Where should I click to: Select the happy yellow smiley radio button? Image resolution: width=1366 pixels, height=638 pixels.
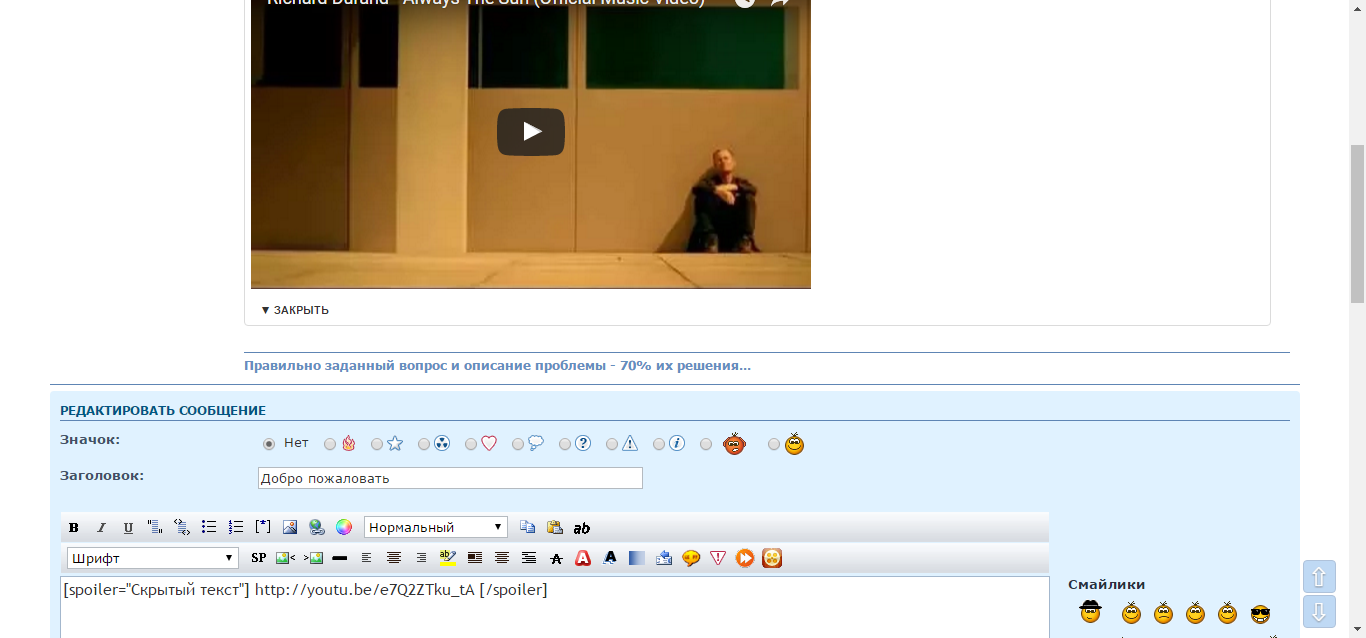[774, 444]
